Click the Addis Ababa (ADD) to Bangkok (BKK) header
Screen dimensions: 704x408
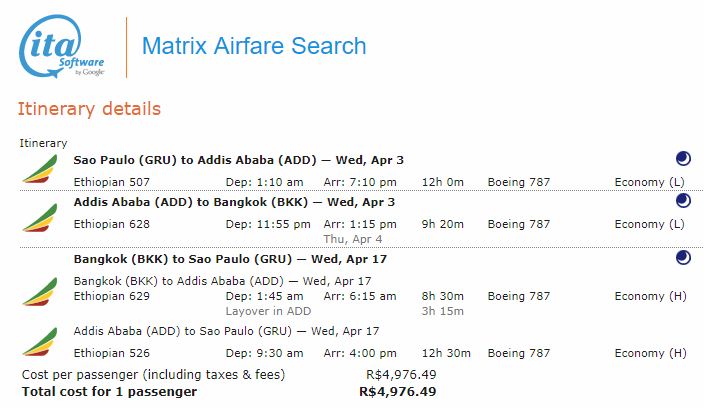click(x=234, y=202)
